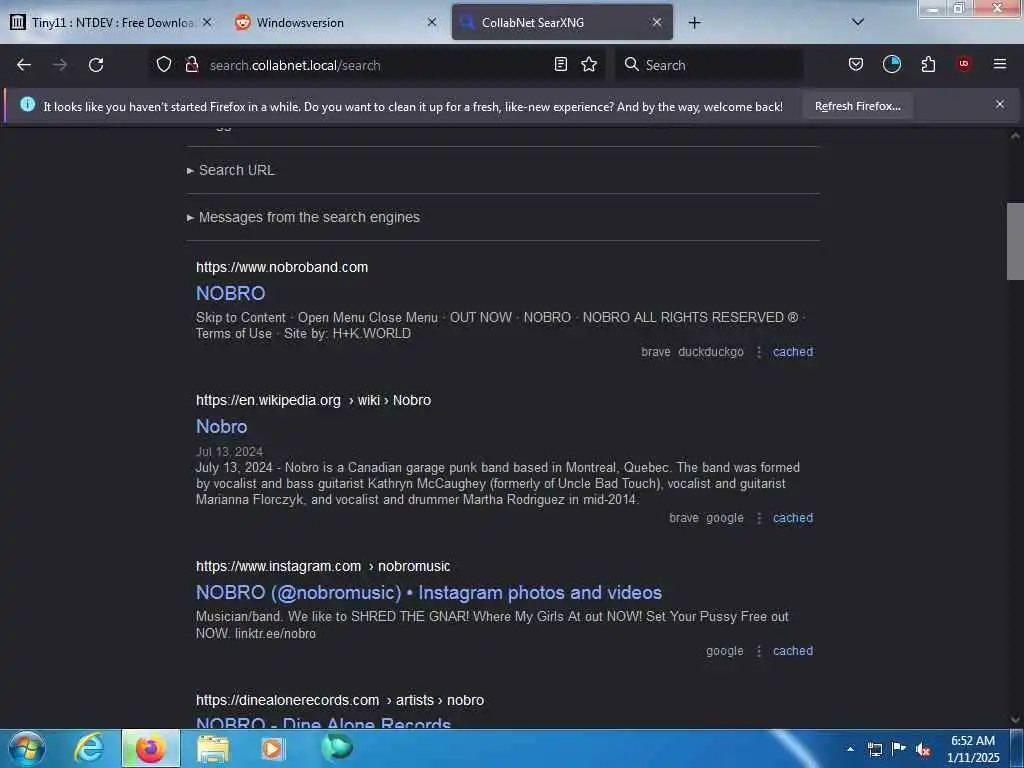Click network status tray icon
The height and width of the screenshot is (768, 1024).
[x=874, y=749]
